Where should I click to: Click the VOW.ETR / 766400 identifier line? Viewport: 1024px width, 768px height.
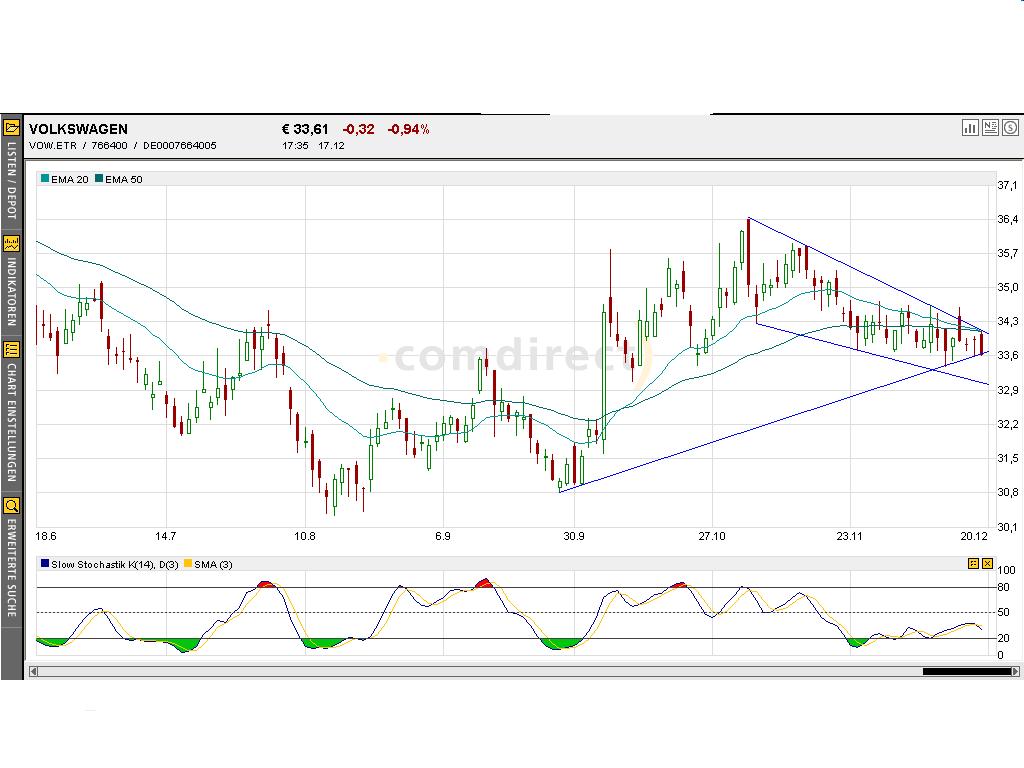click(x=123, y=146)
